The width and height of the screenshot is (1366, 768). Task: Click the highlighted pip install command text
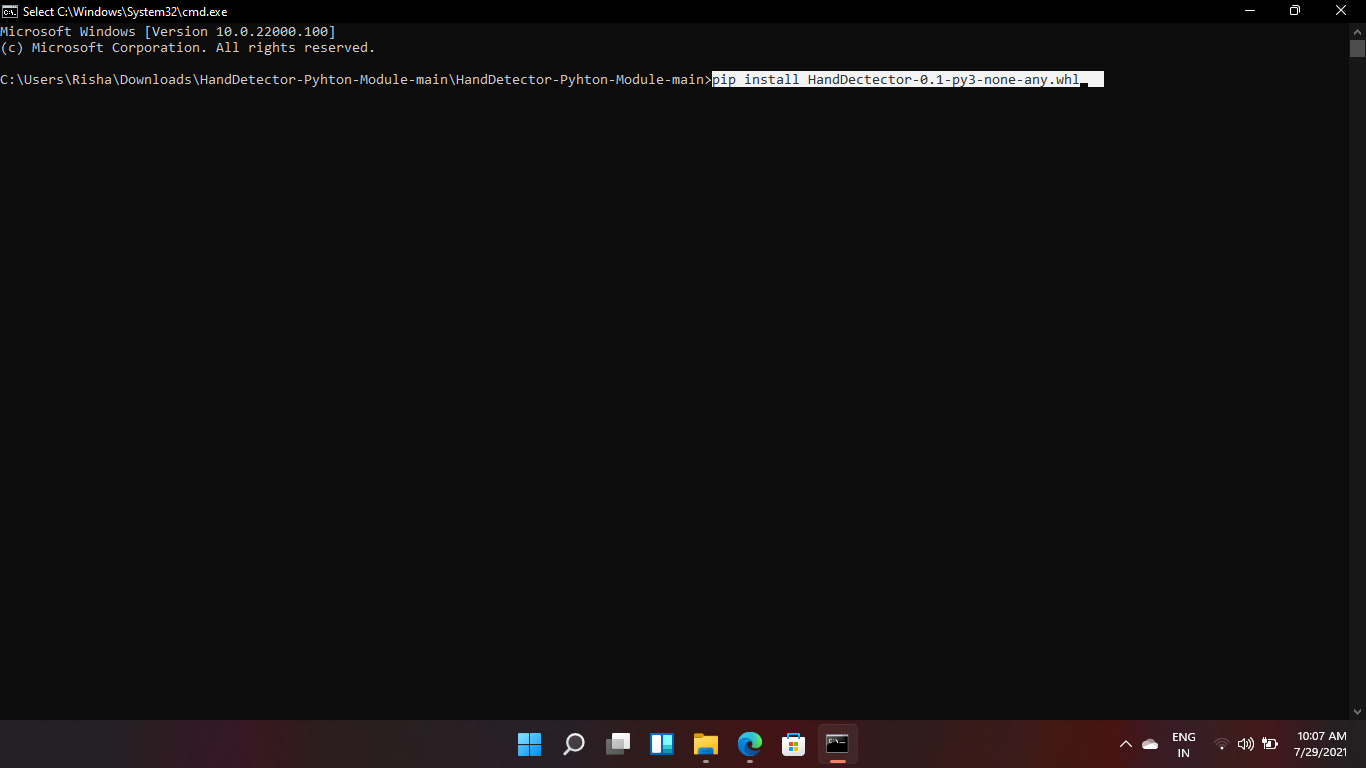point(900,79)
